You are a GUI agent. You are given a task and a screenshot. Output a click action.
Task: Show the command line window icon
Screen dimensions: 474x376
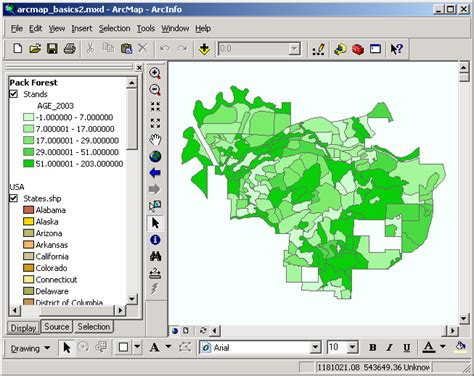point(375,49)
